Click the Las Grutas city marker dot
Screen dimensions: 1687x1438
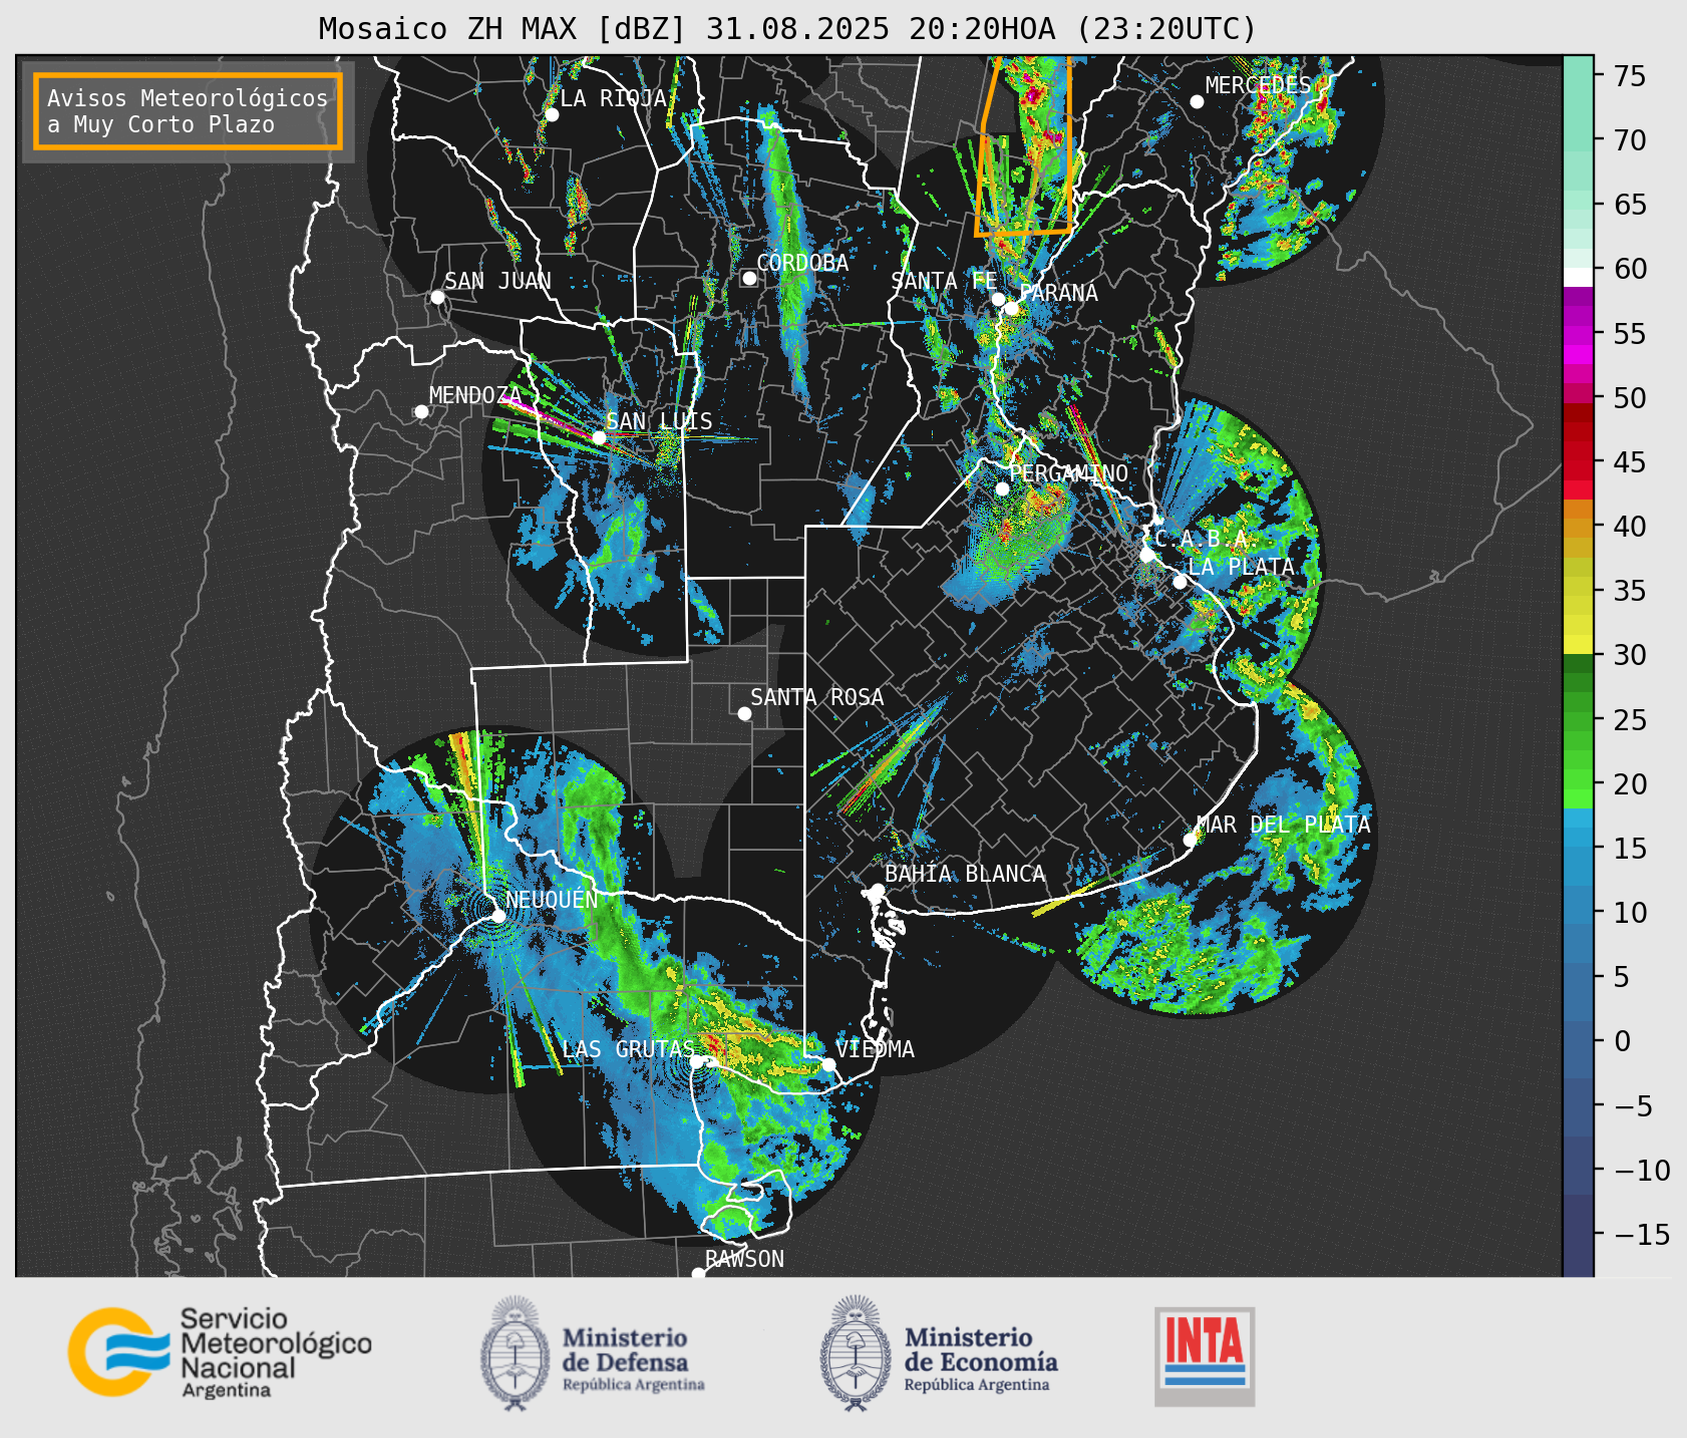tap(697, 1062)
